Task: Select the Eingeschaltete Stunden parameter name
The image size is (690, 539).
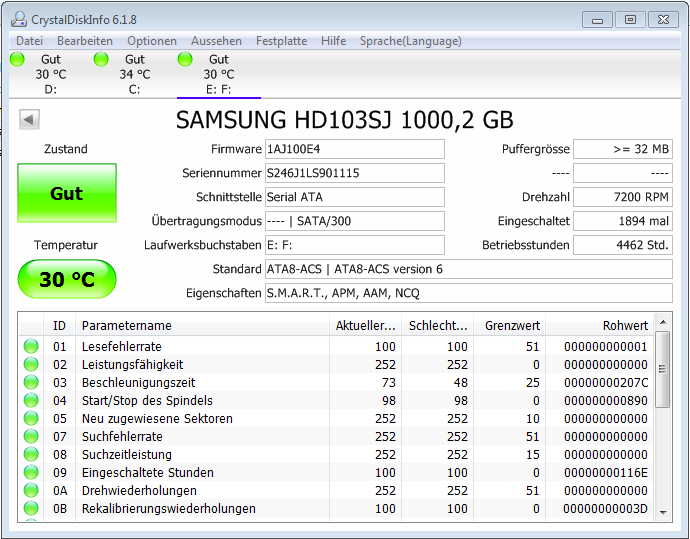Action: click(148, 473)
